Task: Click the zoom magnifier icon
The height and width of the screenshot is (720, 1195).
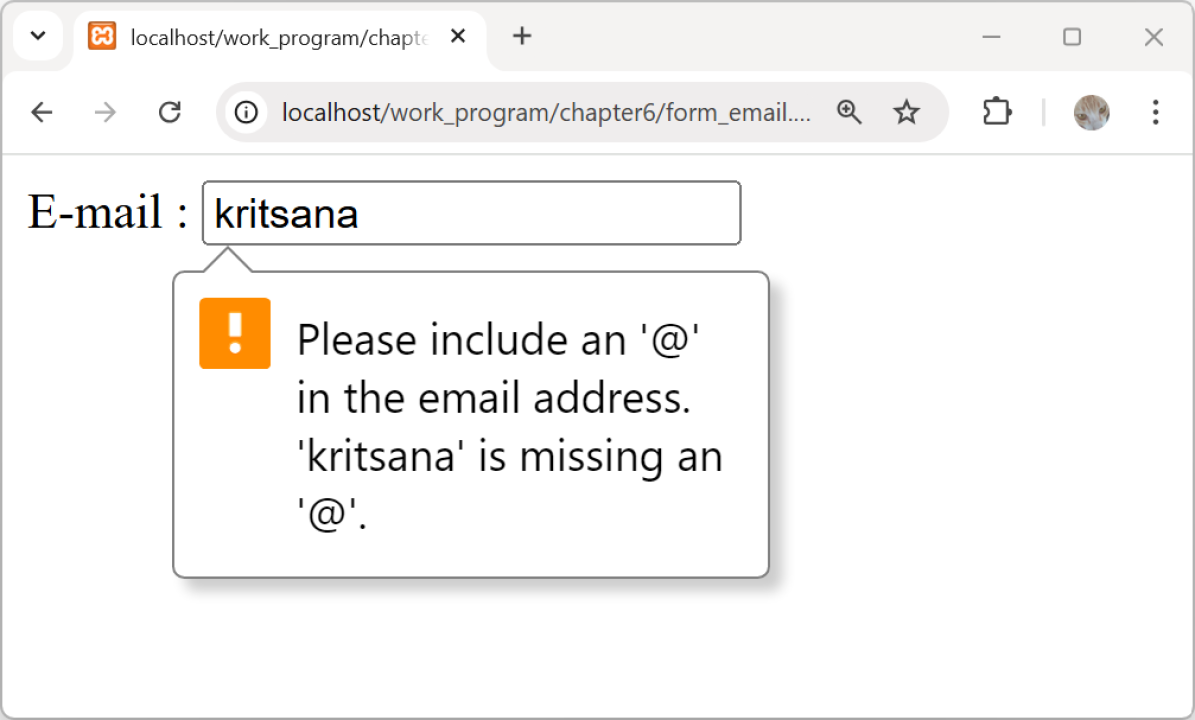Action: point(849,112)
